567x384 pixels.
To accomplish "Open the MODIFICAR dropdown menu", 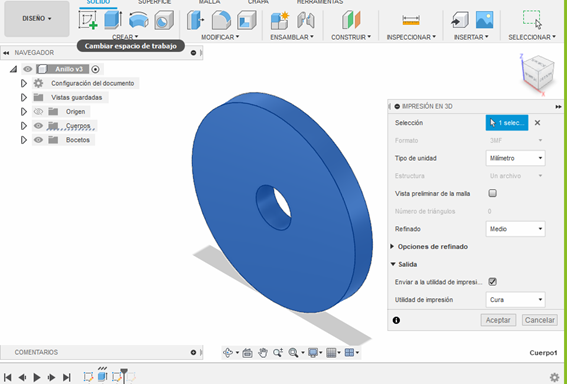I will (x=220, y=37).
